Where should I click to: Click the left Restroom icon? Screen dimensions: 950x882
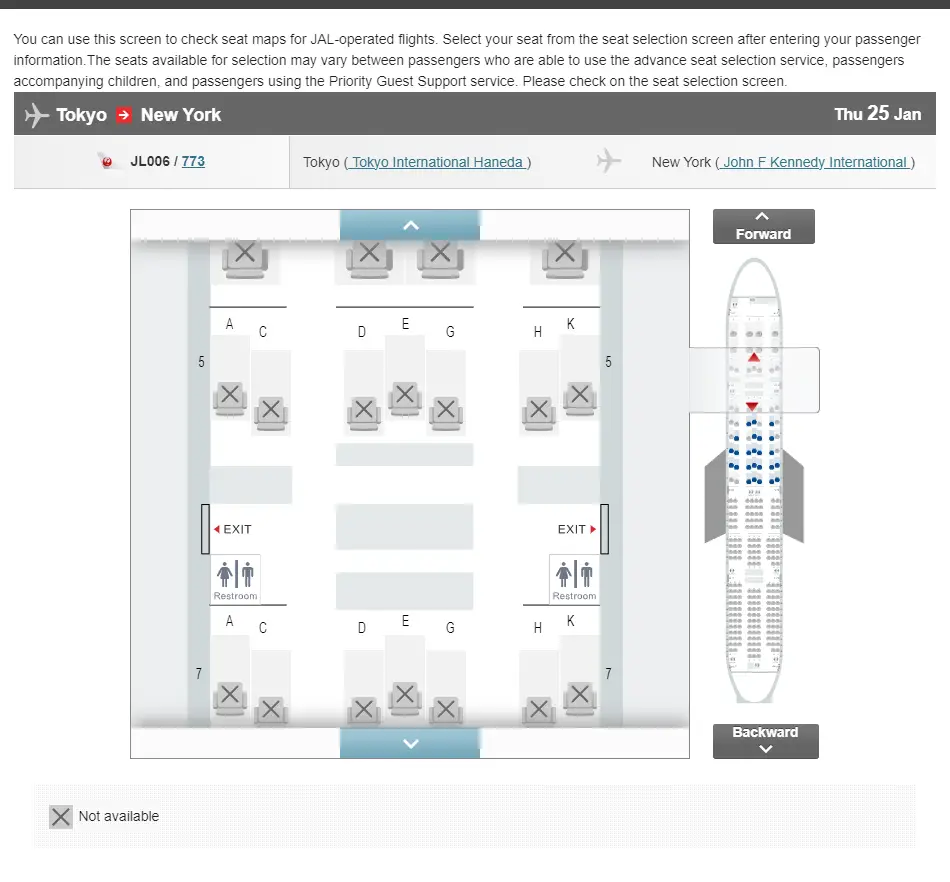236,579
